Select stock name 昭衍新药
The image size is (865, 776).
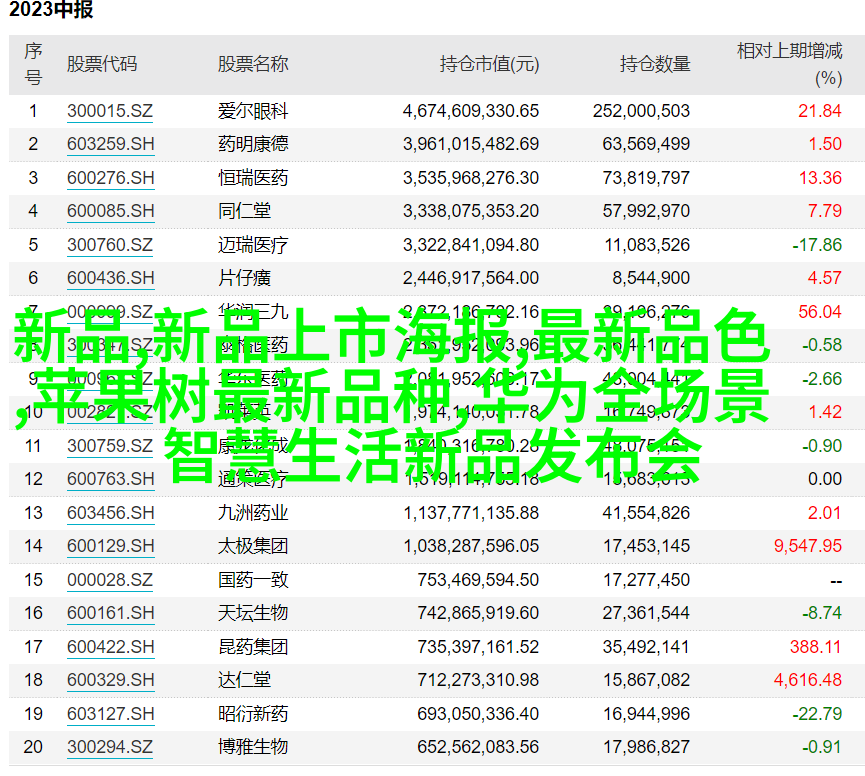[x=253, y=714]
